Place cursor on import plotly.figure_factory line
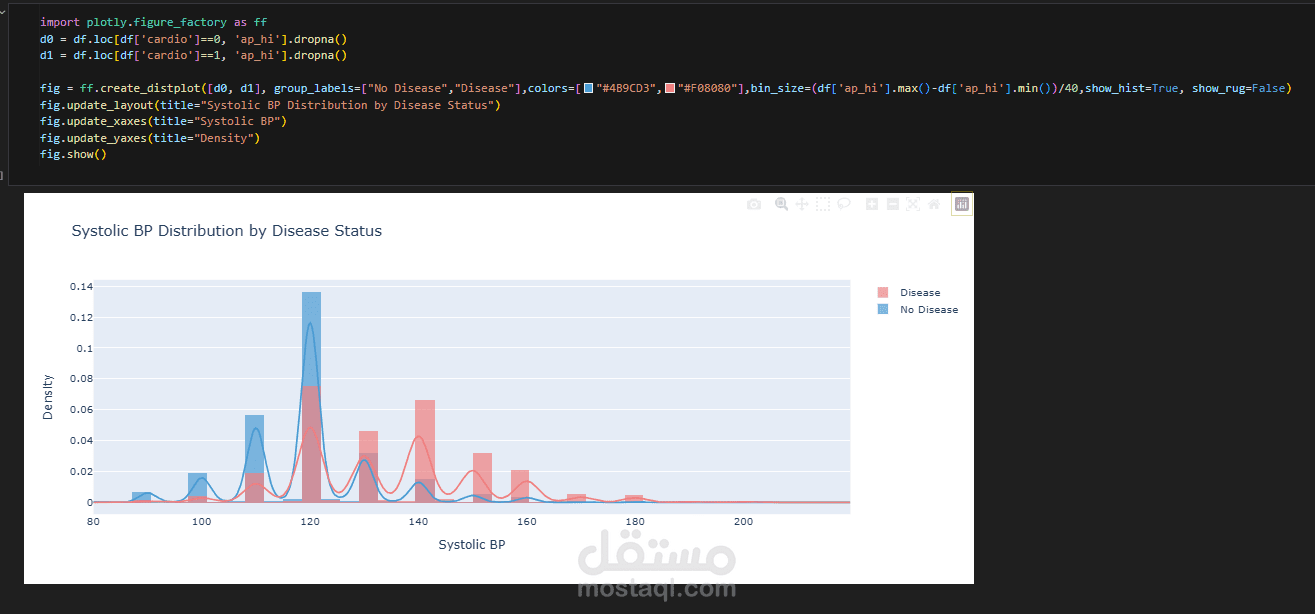The height and width of the screenshot is (614, 1315). click(x=153, y=21)
